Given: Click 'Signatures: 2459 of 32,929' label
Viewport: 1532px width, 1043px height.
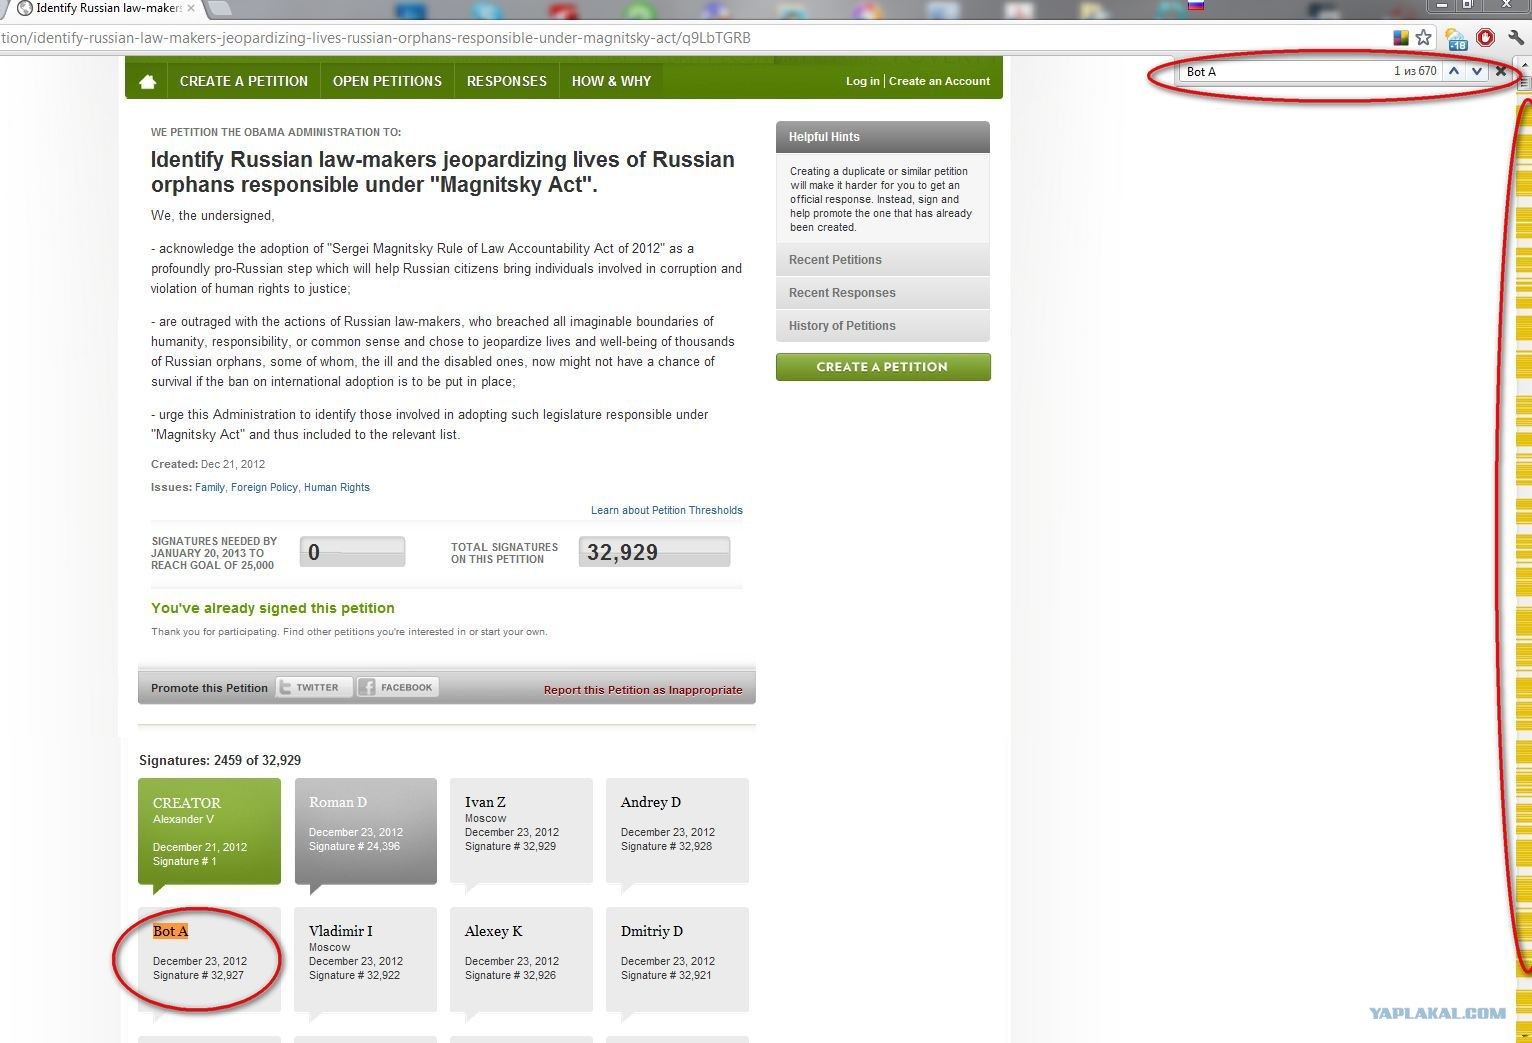Looking at the screenshot, I should [220, 760].
